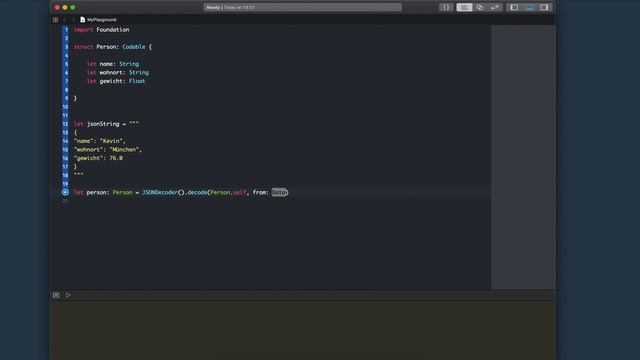The height and width of the screenshot is (360, 640).
Task: Open the version editor arrows button
Action: coord(495,7)
